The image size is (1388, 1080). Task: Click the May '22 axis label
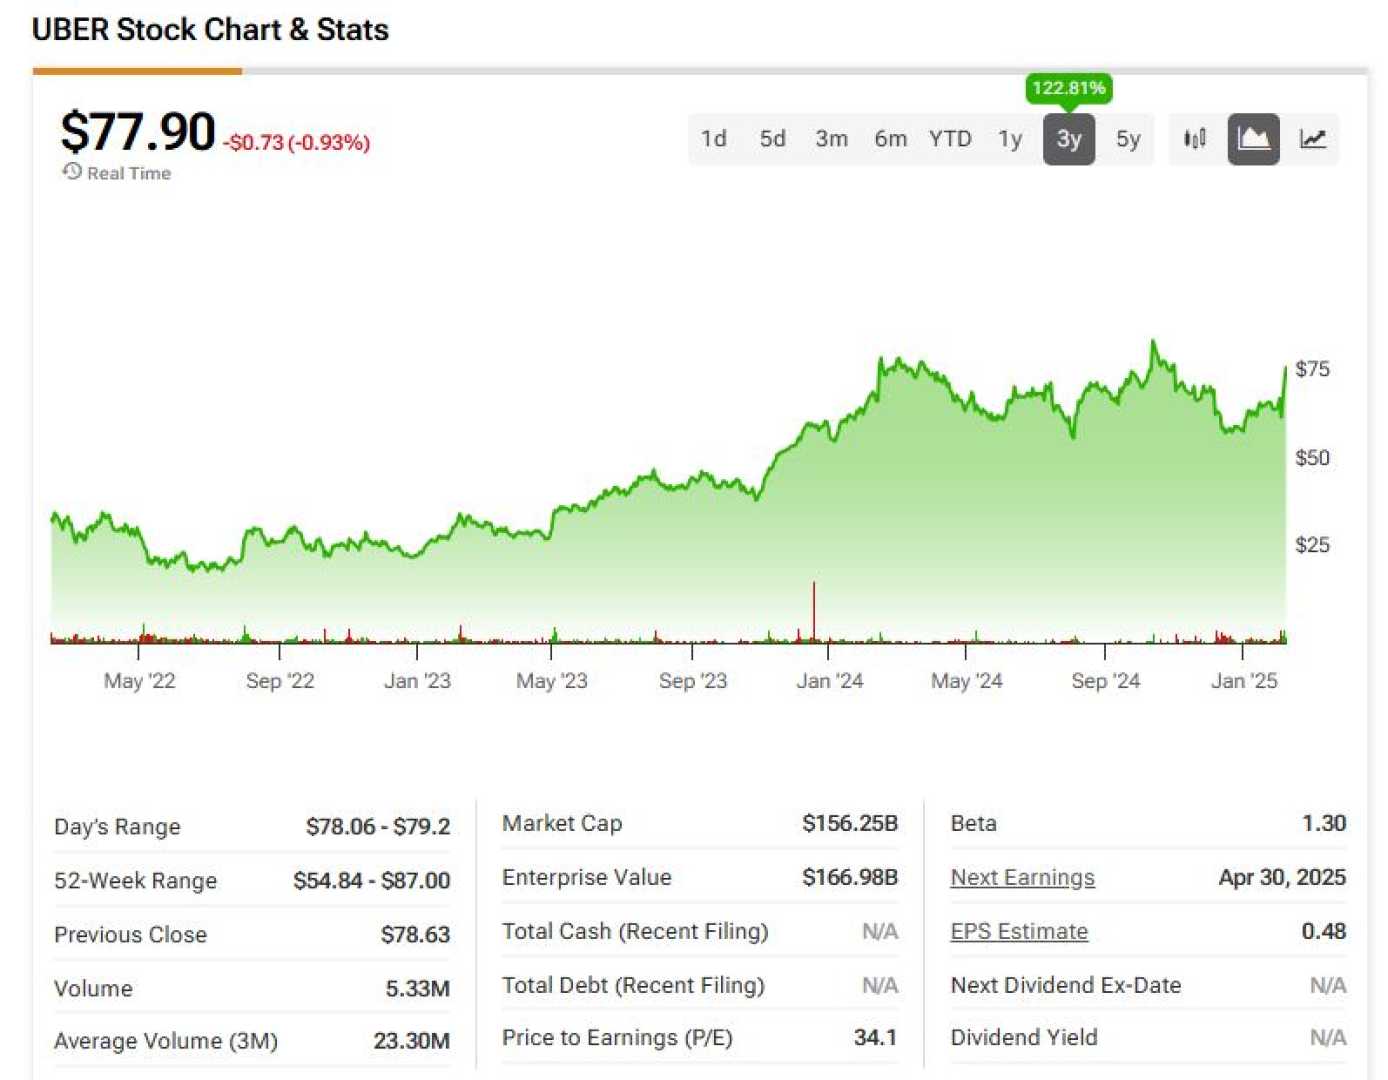click(139, 681)
